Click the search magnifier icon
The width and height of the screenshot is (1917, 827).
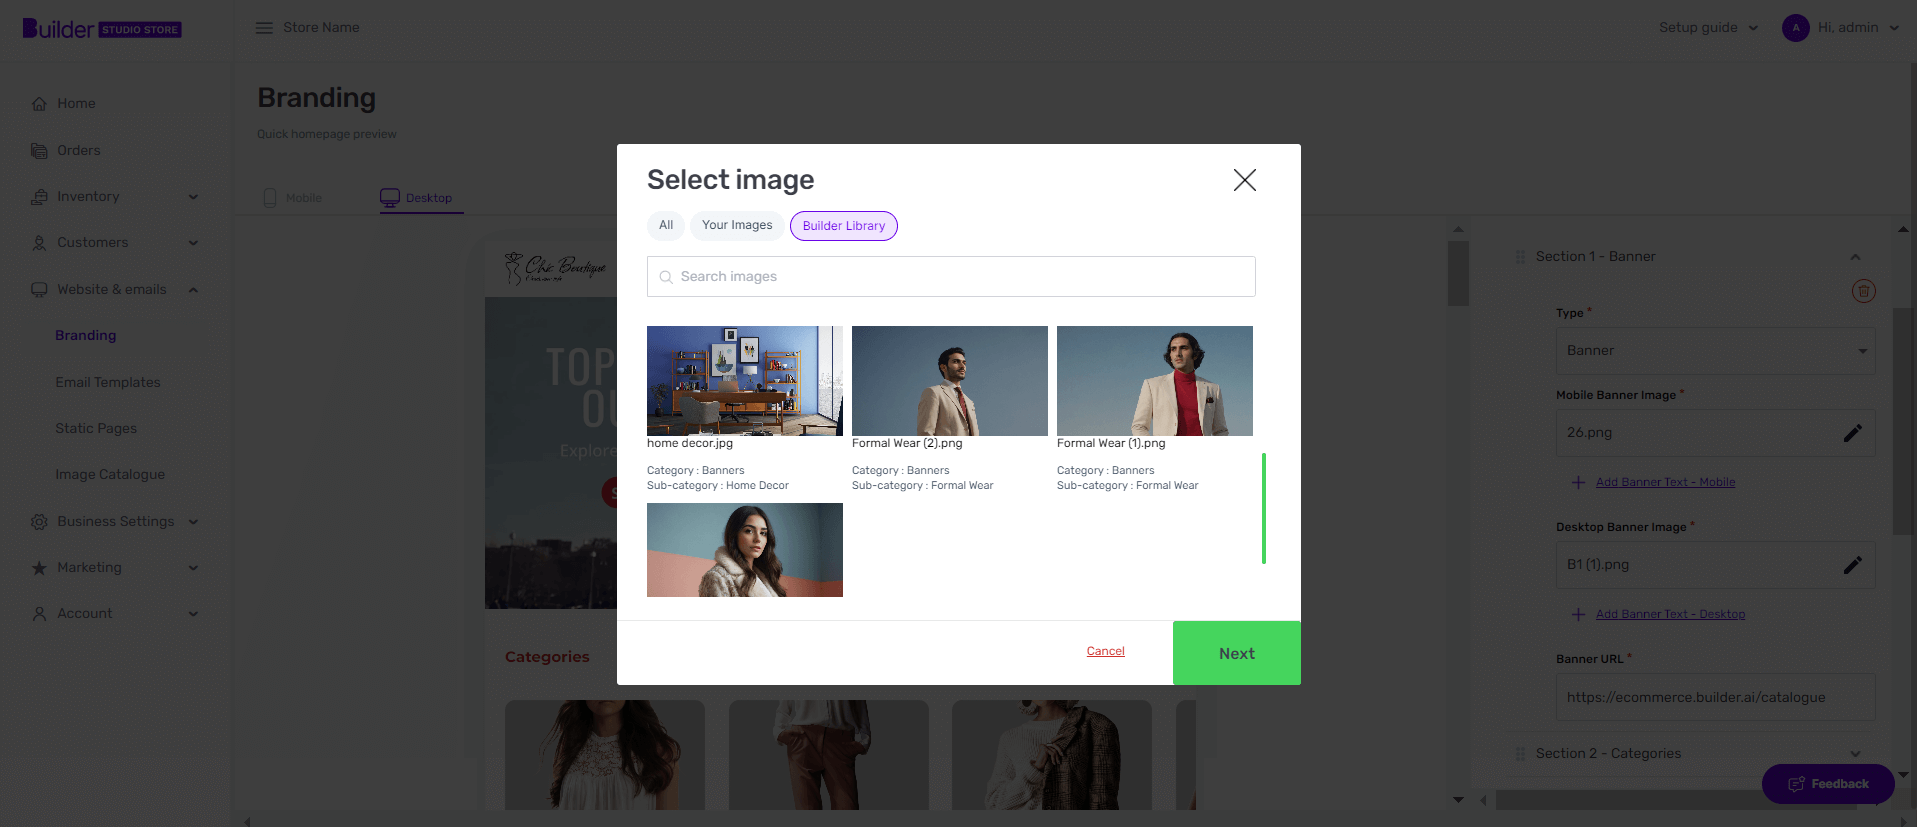pos(666,277)
